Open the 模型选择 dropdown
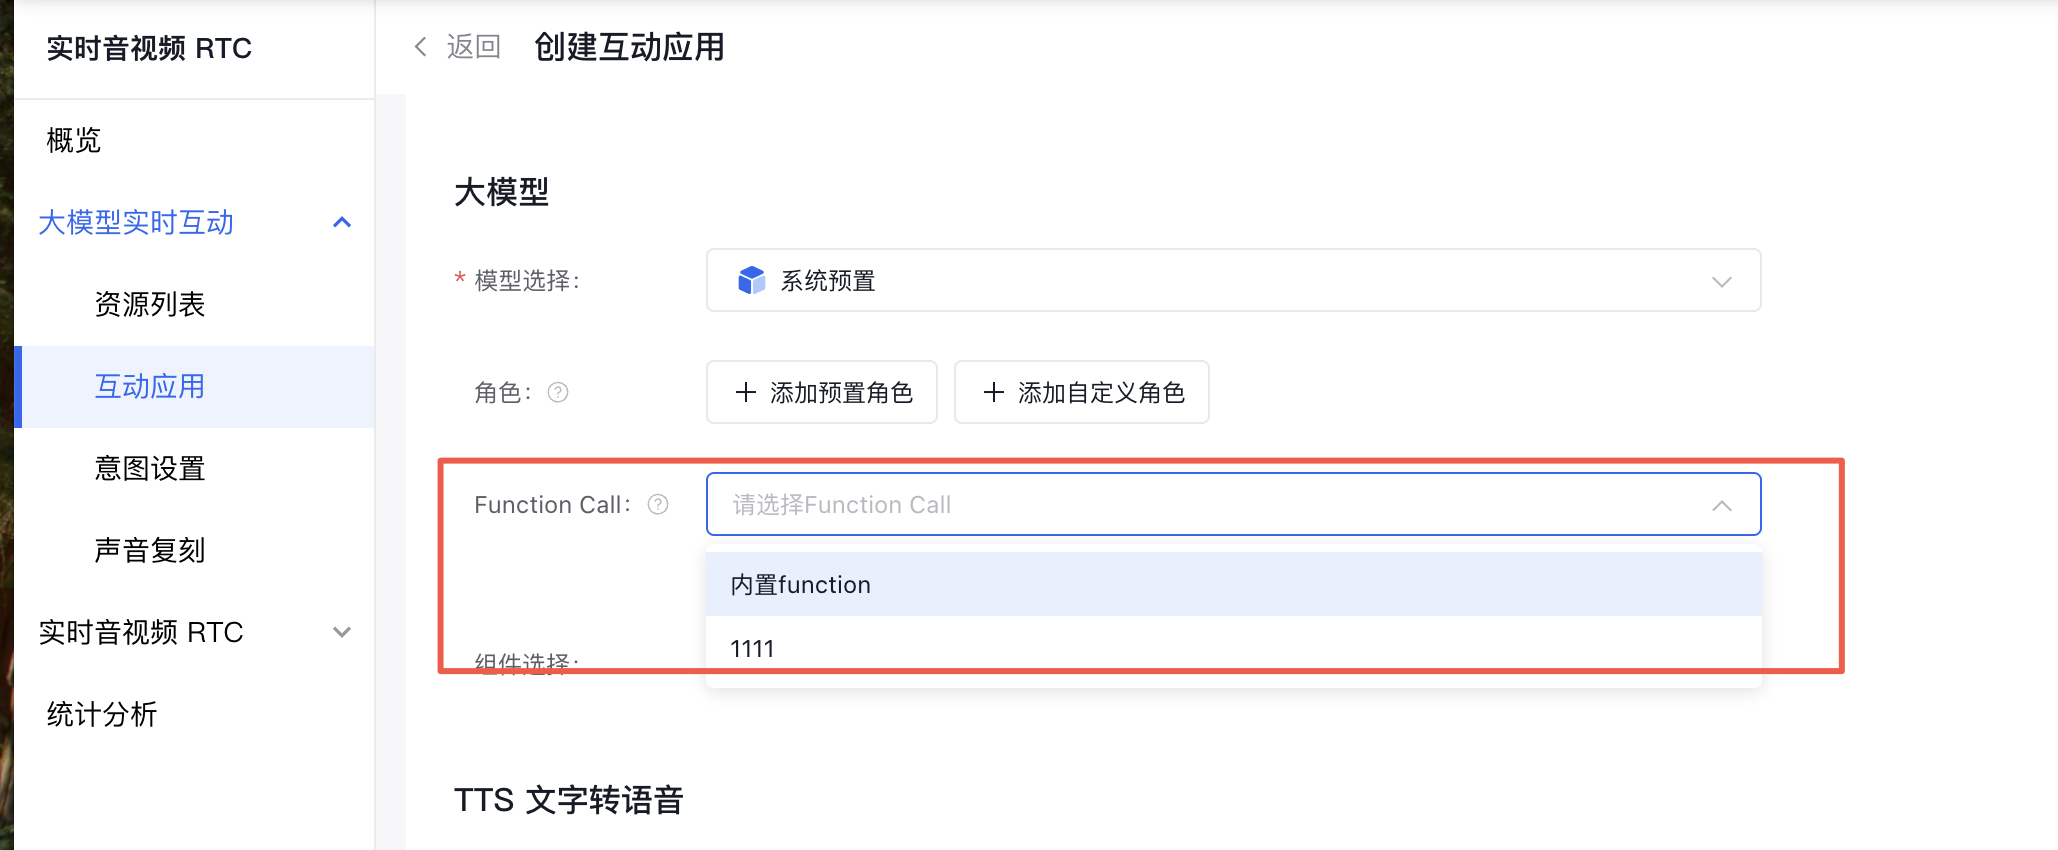2058x850 pixels. click(1232, 281)
